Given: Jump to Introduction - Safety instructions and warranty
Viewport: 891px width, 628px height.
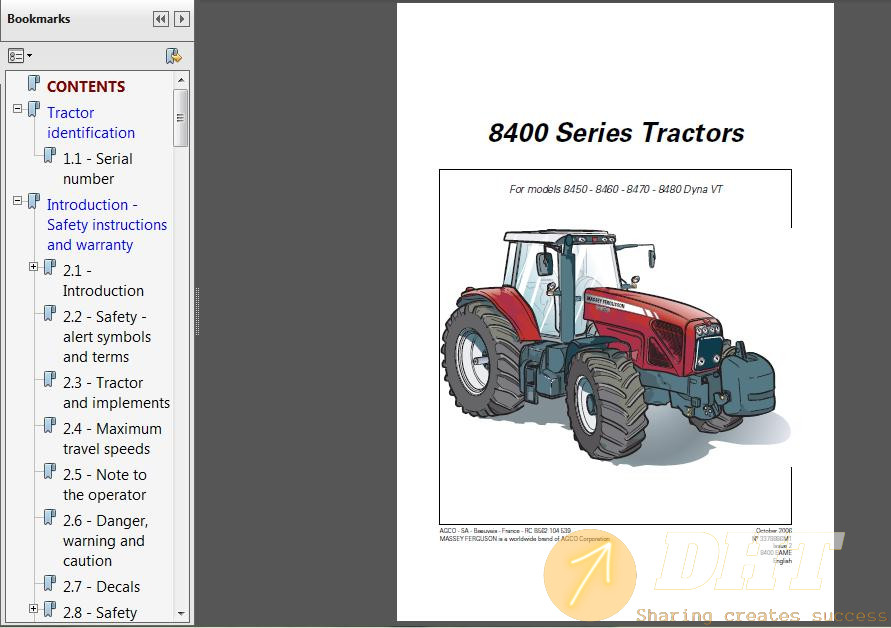Looking at the screenshot, I should pos(107,224).
